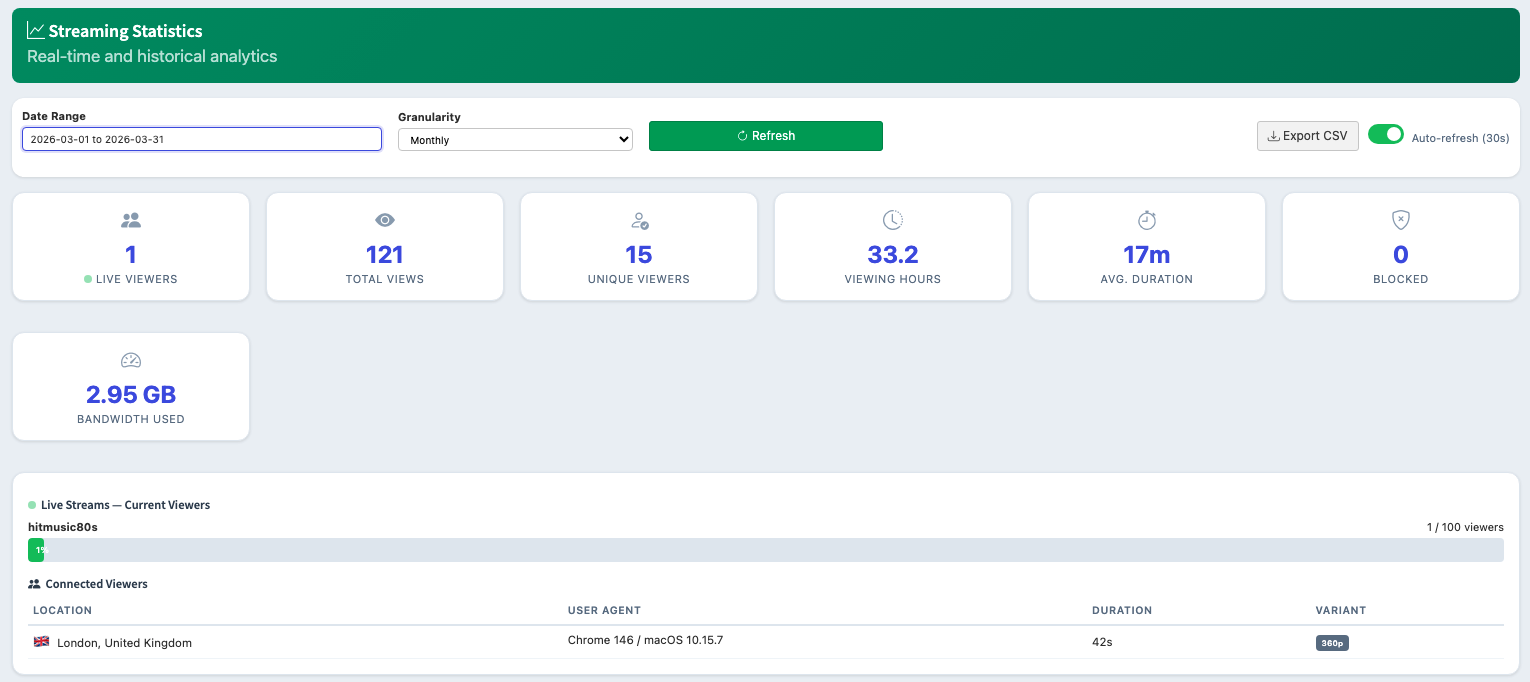Click the User Agent column header

click(x=604, y=610)
